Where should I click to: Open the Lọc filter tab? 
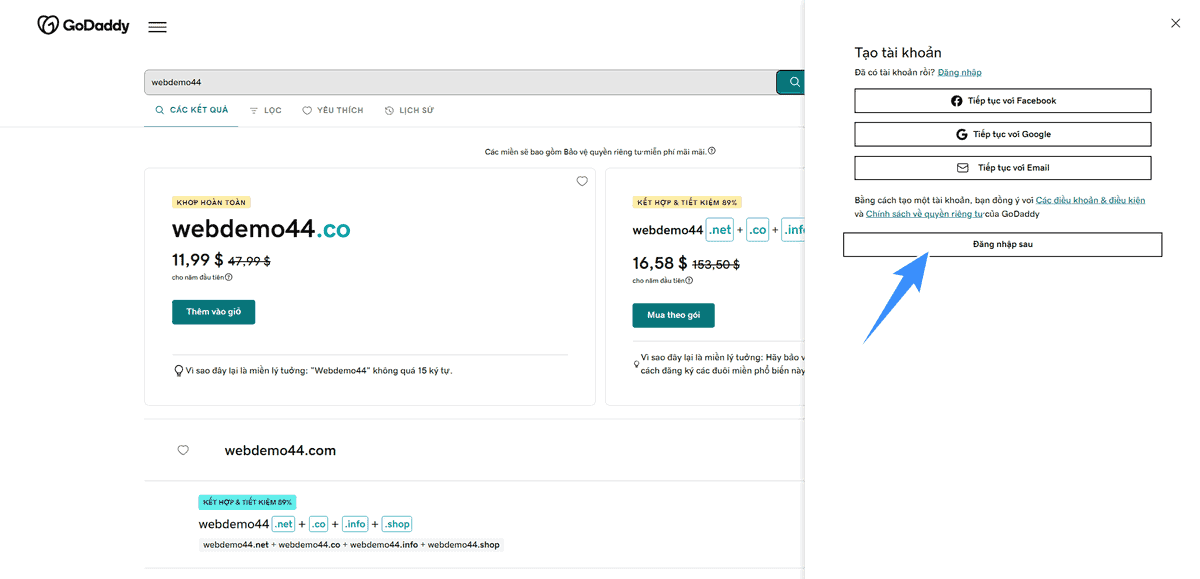[x=266, y=111]
